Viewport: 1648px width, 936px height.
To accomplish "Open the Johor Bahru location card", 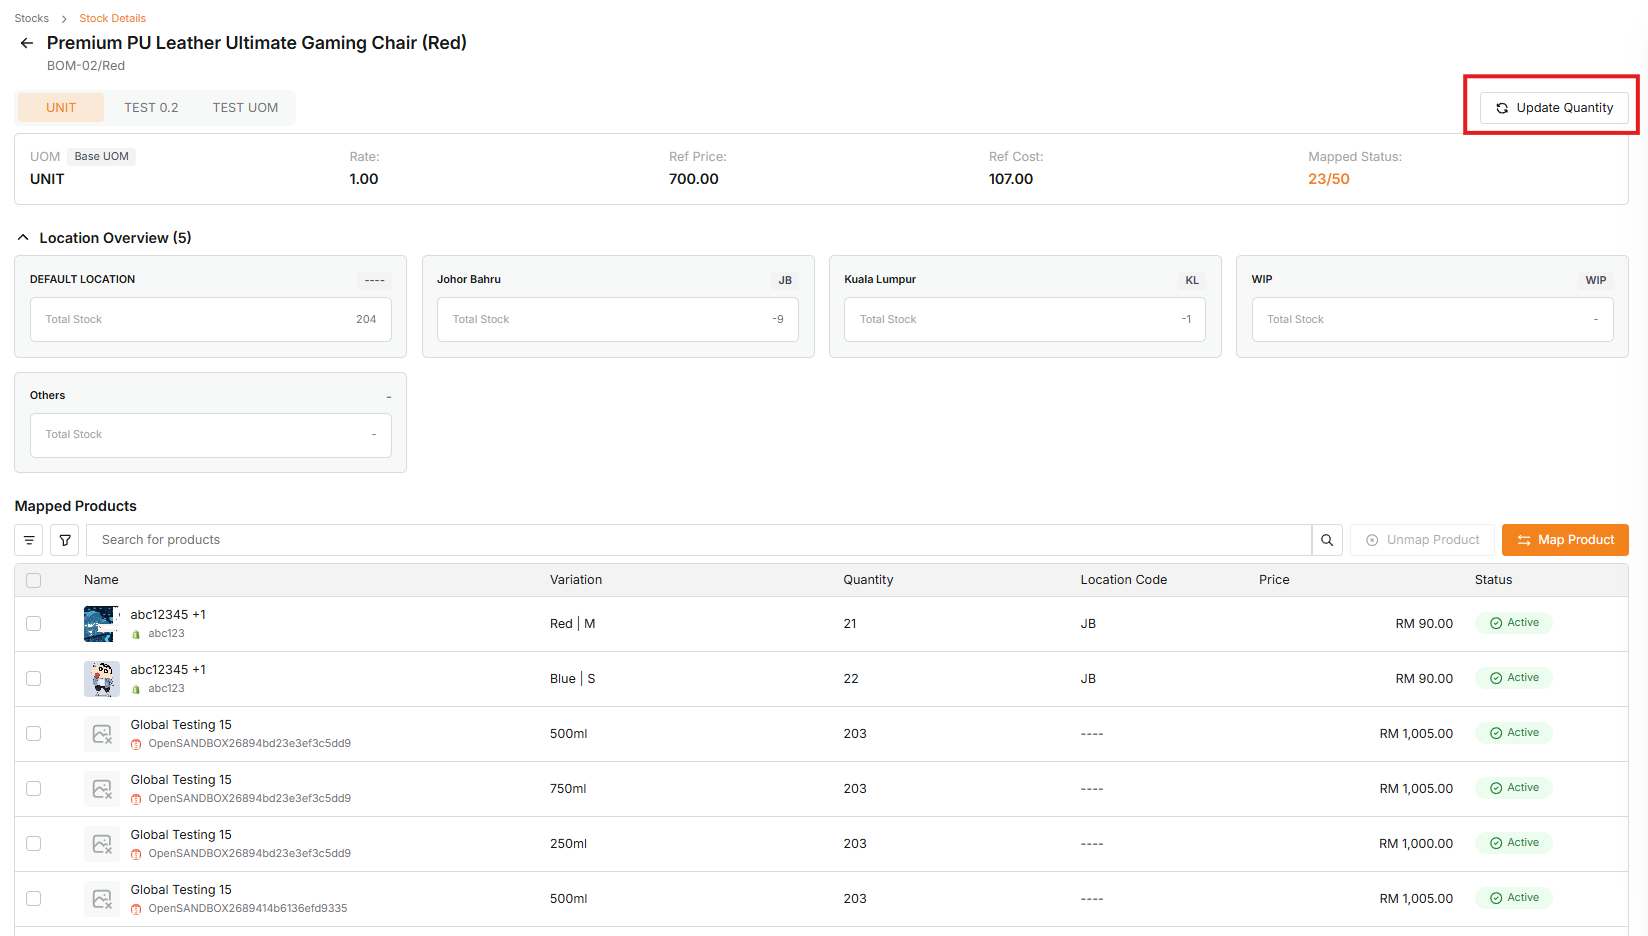I will click(618, 306).
